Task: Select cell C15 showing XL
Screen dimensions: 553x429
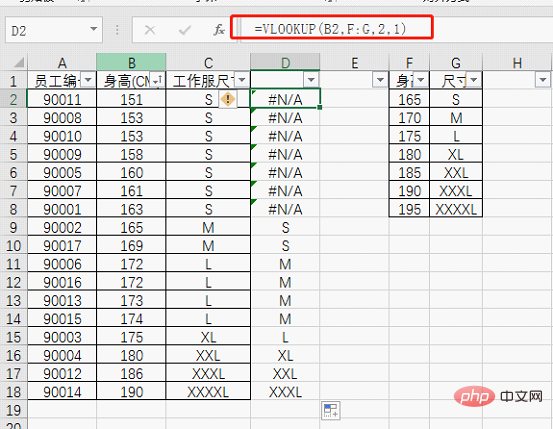Action: (208, 337)
